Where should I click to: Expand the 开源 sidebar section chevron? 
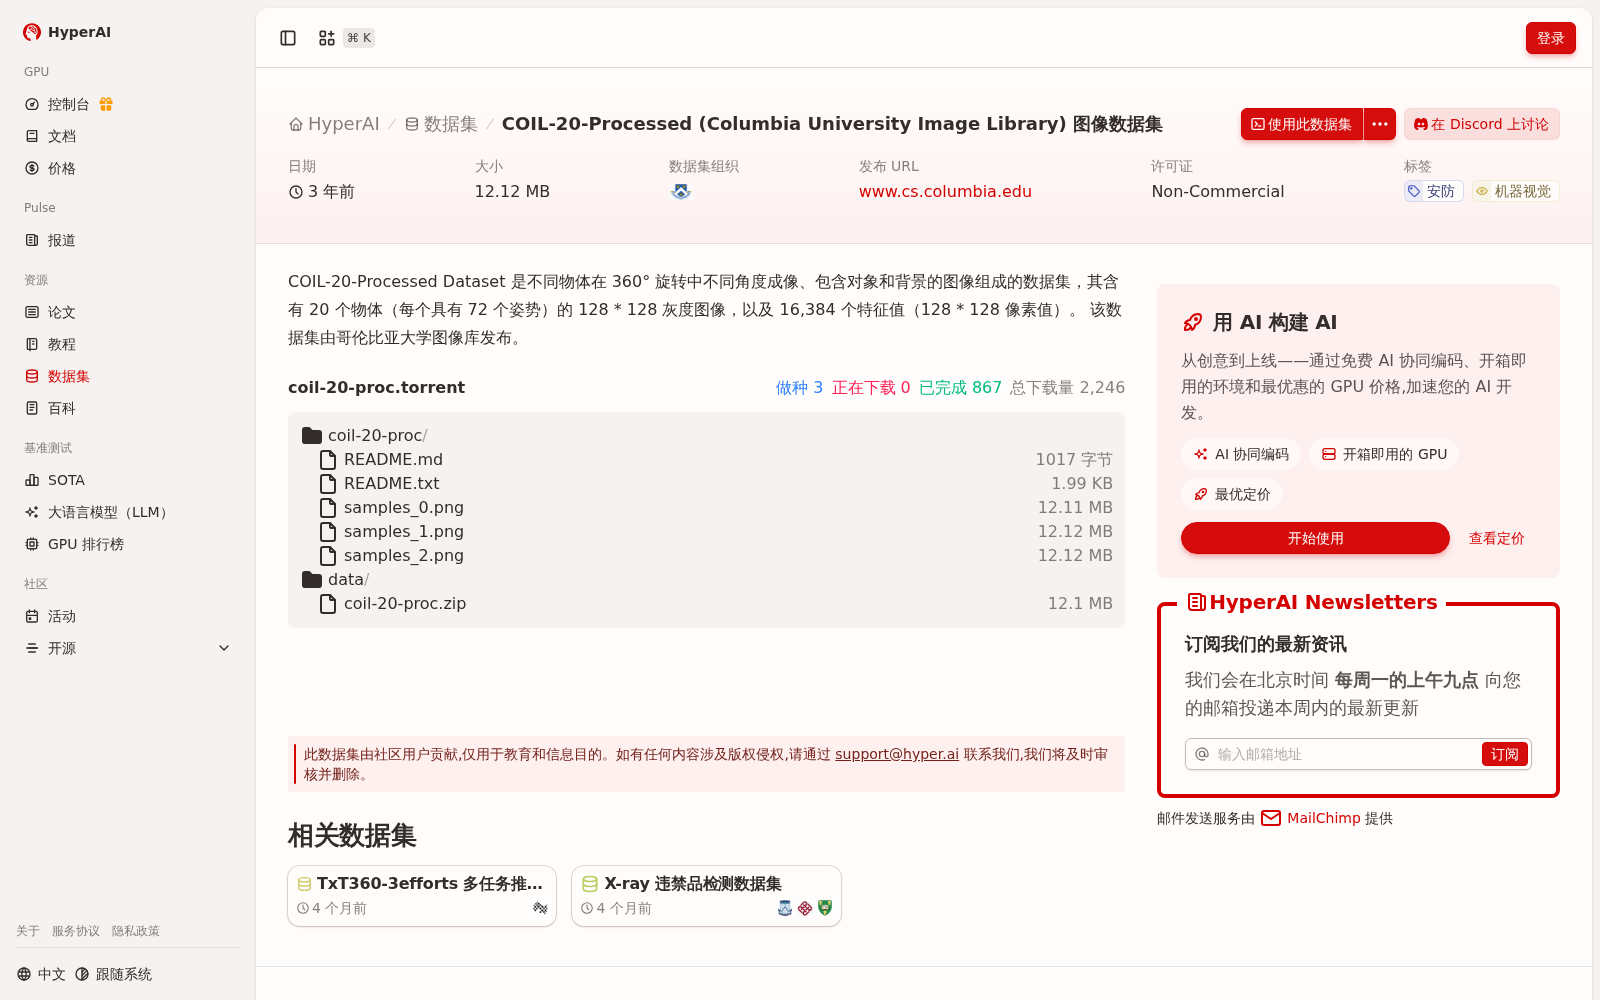pos(224,648)
